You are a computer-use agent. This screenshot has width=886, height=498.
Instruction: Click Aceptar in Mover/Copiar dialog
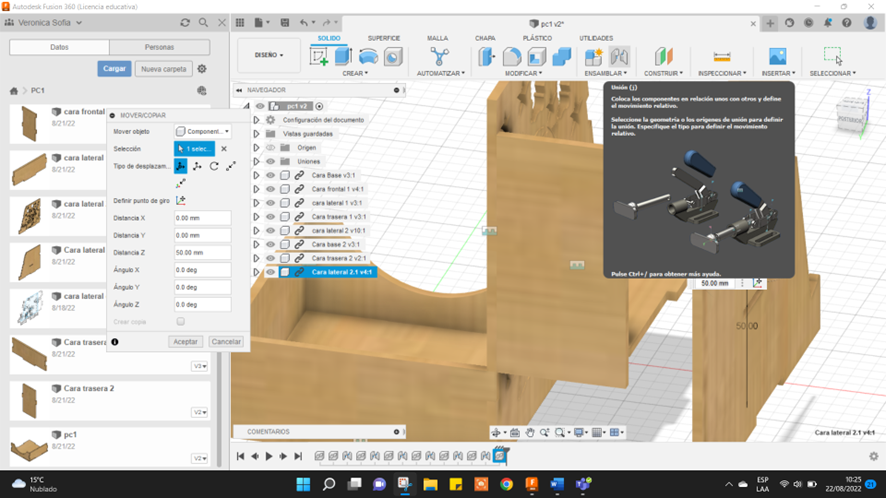tap(185, 341)
